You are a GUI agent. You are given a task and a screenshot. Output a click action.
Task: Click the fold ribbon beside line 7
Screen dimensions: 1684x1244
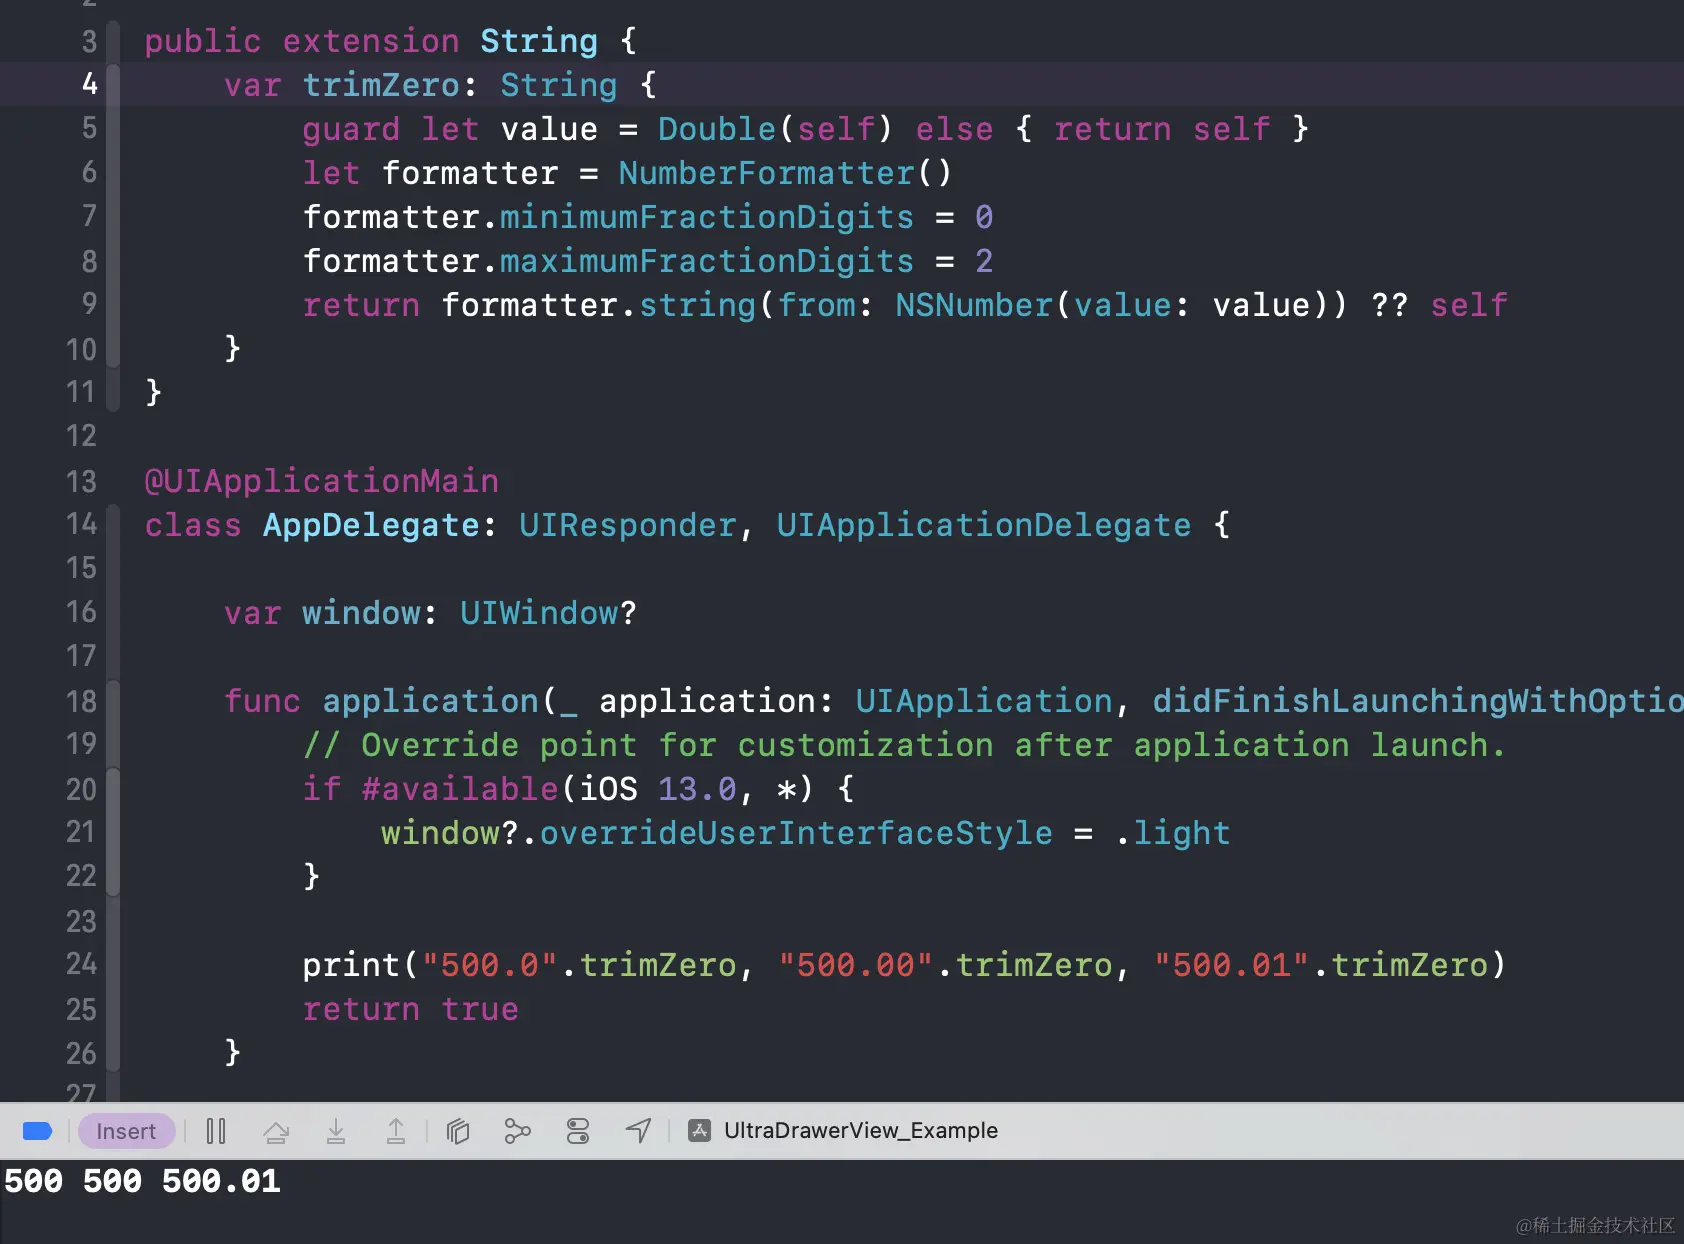point(113,216)
